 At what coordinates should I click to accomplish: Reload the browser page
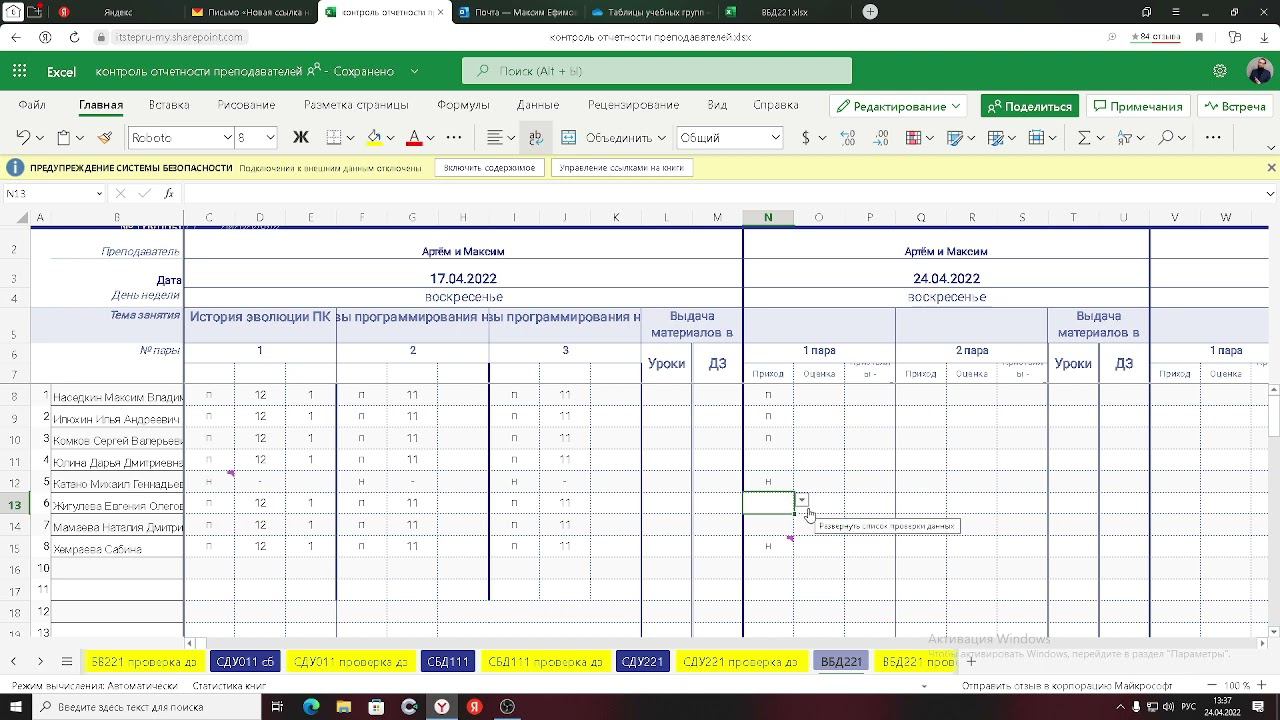(74, 37)
